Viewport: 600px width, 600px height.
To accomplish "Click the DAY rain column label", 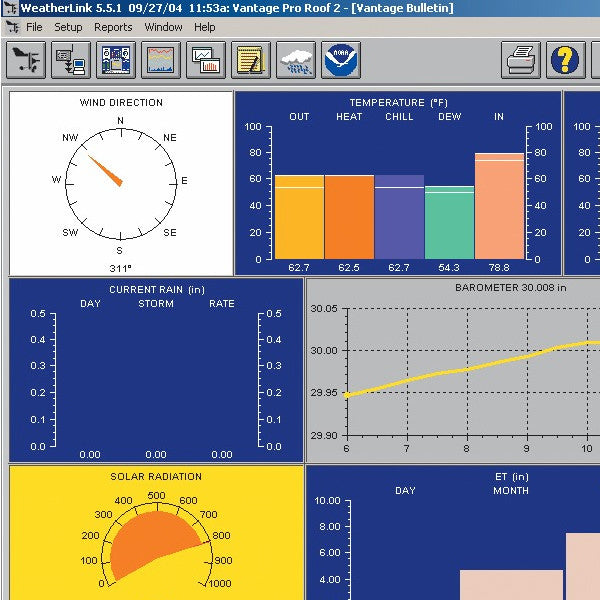I will coord(90,304).
